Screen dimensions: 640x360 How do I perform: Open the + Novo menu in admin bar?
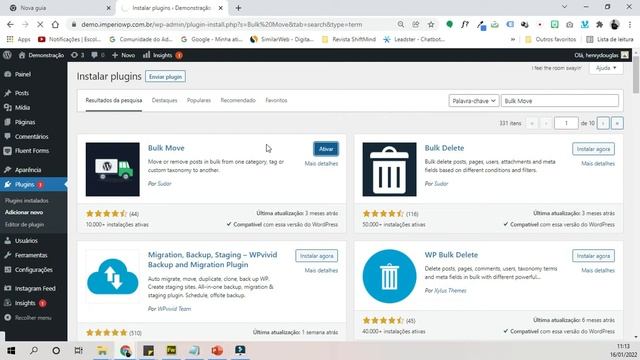pyautogui.click(x=123, y=55)
